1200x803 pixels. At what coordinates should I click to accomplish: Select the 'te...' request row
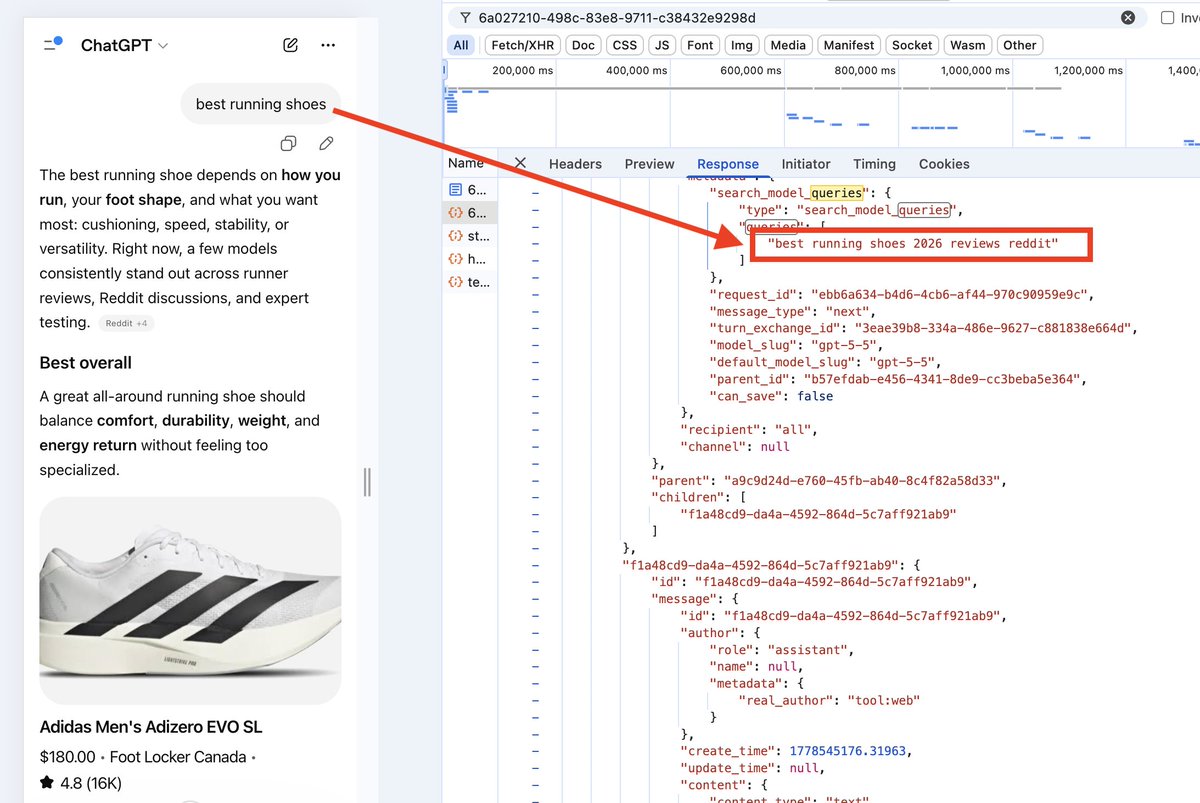[x=470, y=282]
